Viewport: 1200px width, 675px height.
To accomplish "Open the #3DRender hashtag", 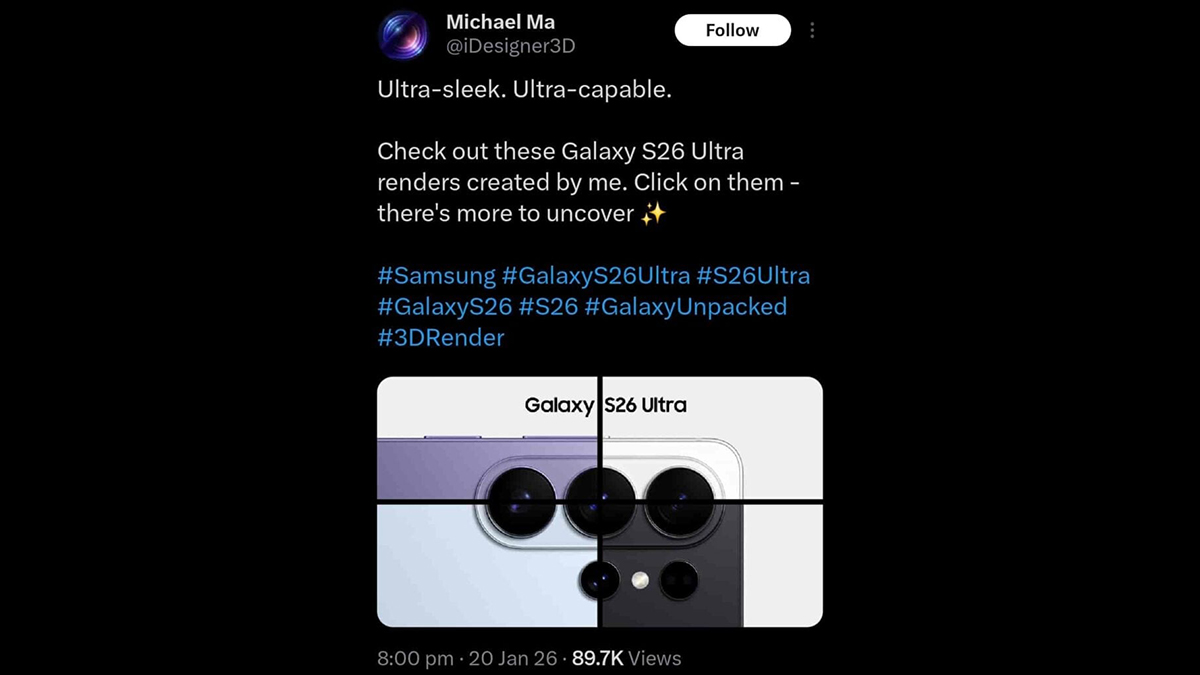I will (441, 337).
